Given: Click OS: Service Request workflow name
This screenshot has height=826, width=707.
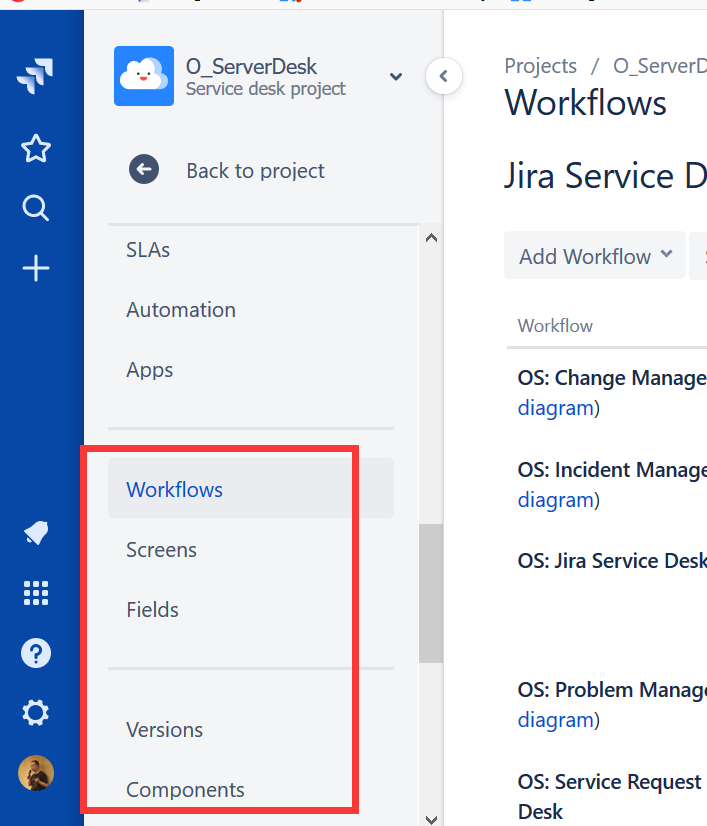Looking at the screenshot, I should [612, 796].
